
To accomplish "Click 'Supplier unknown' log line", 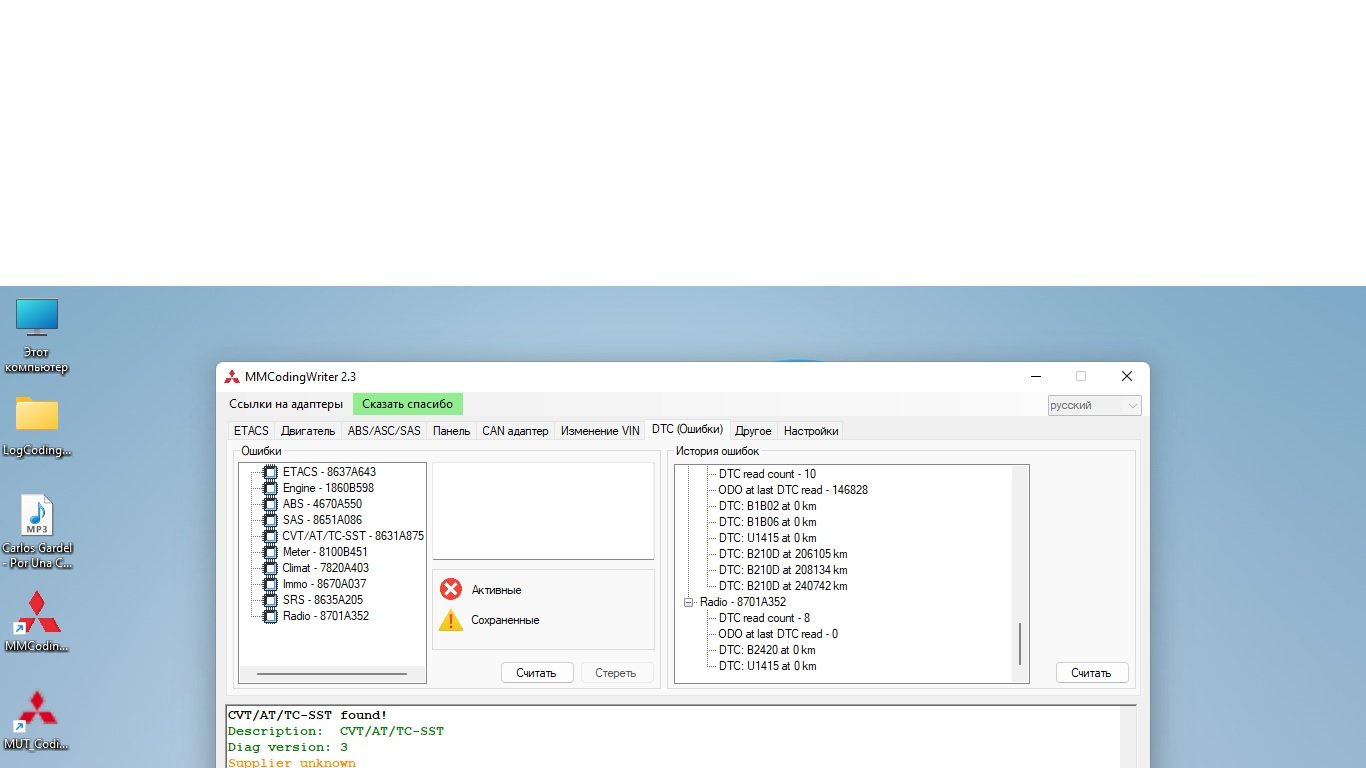I will pos(292,763).
